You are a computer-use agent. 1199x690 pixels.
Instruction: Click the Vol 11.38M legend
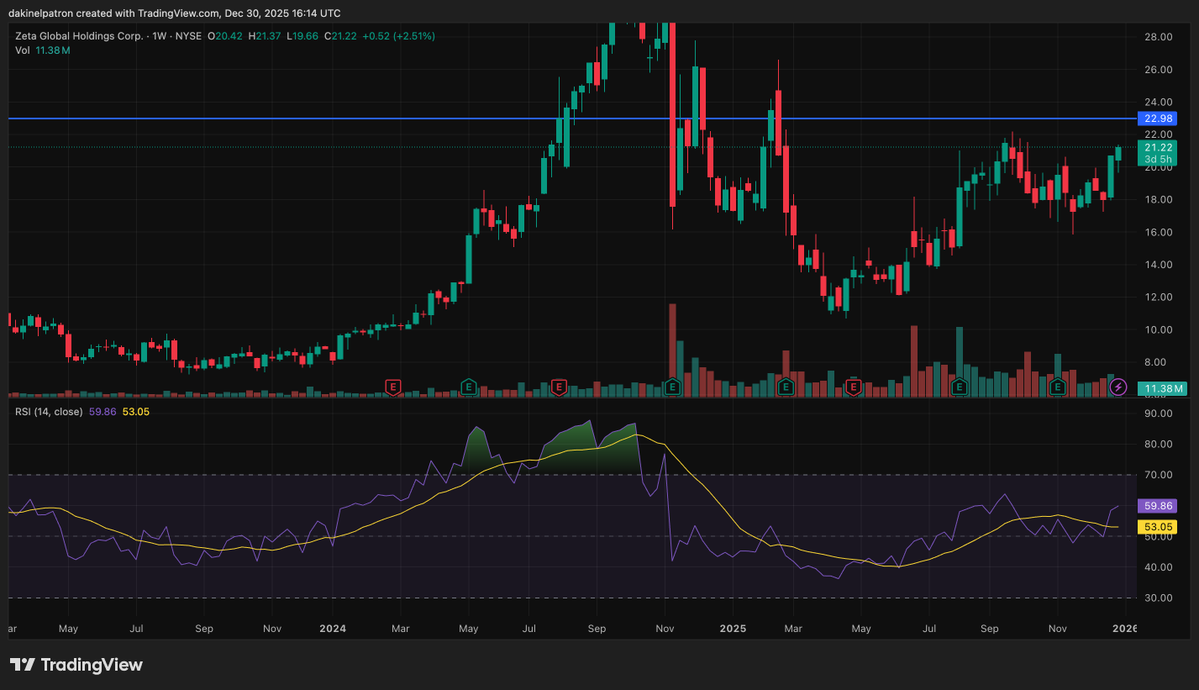pyautogui.click(x=43, y=50)
